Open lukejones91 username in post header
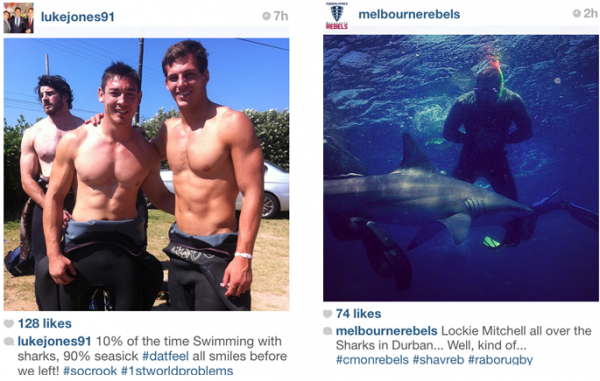Viewport: 600px width, 381px height. tap(78, 17)
